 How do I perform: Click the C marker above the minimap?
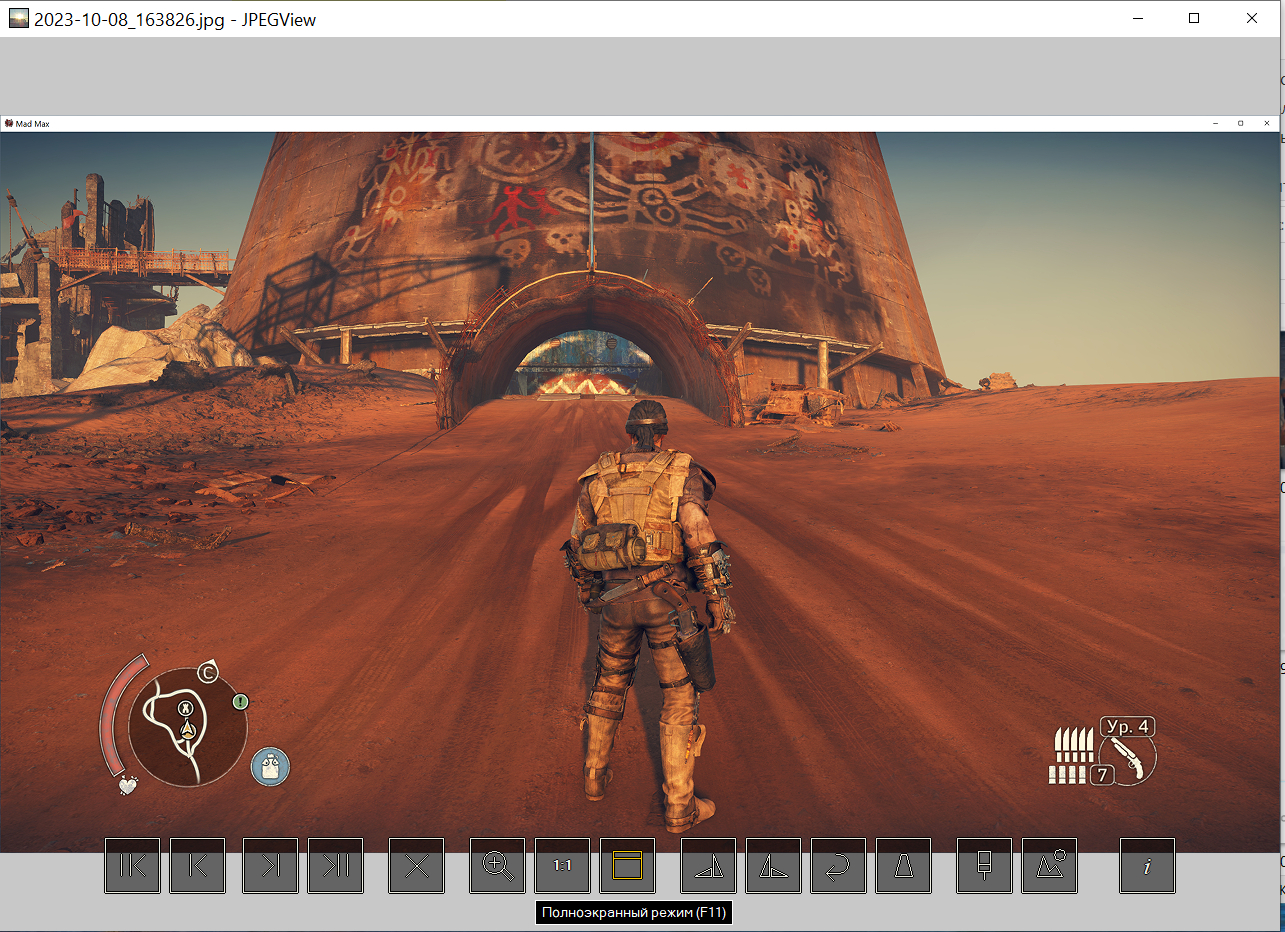208,673
